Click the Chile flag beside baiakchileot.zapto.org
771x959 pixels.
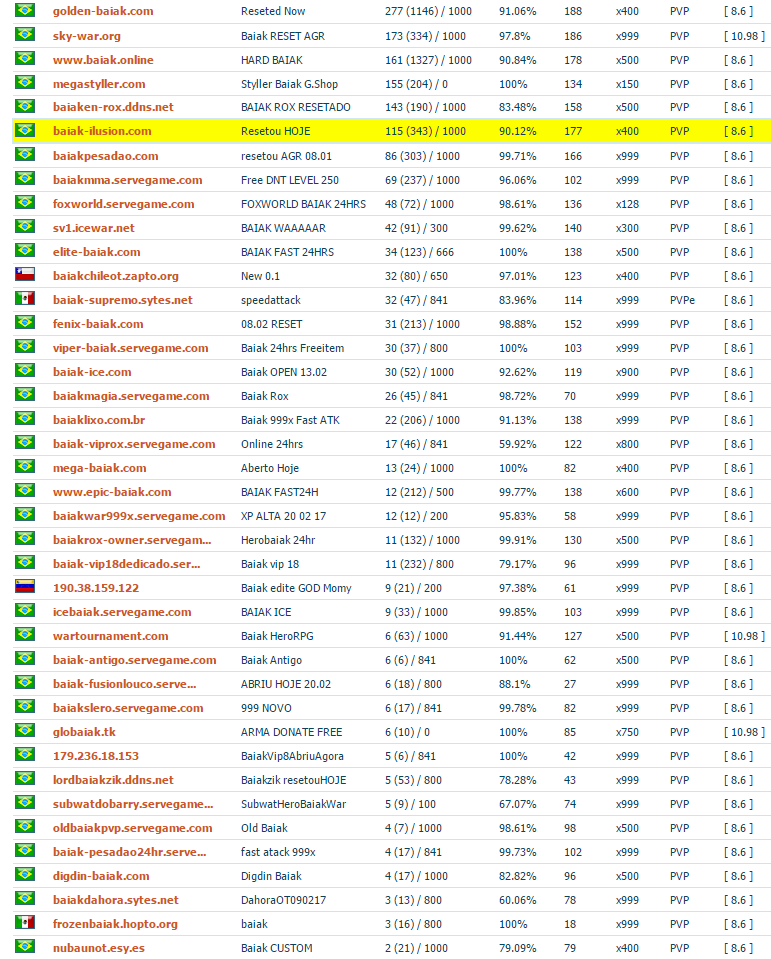pyautogui.click(x=25, y=275)
